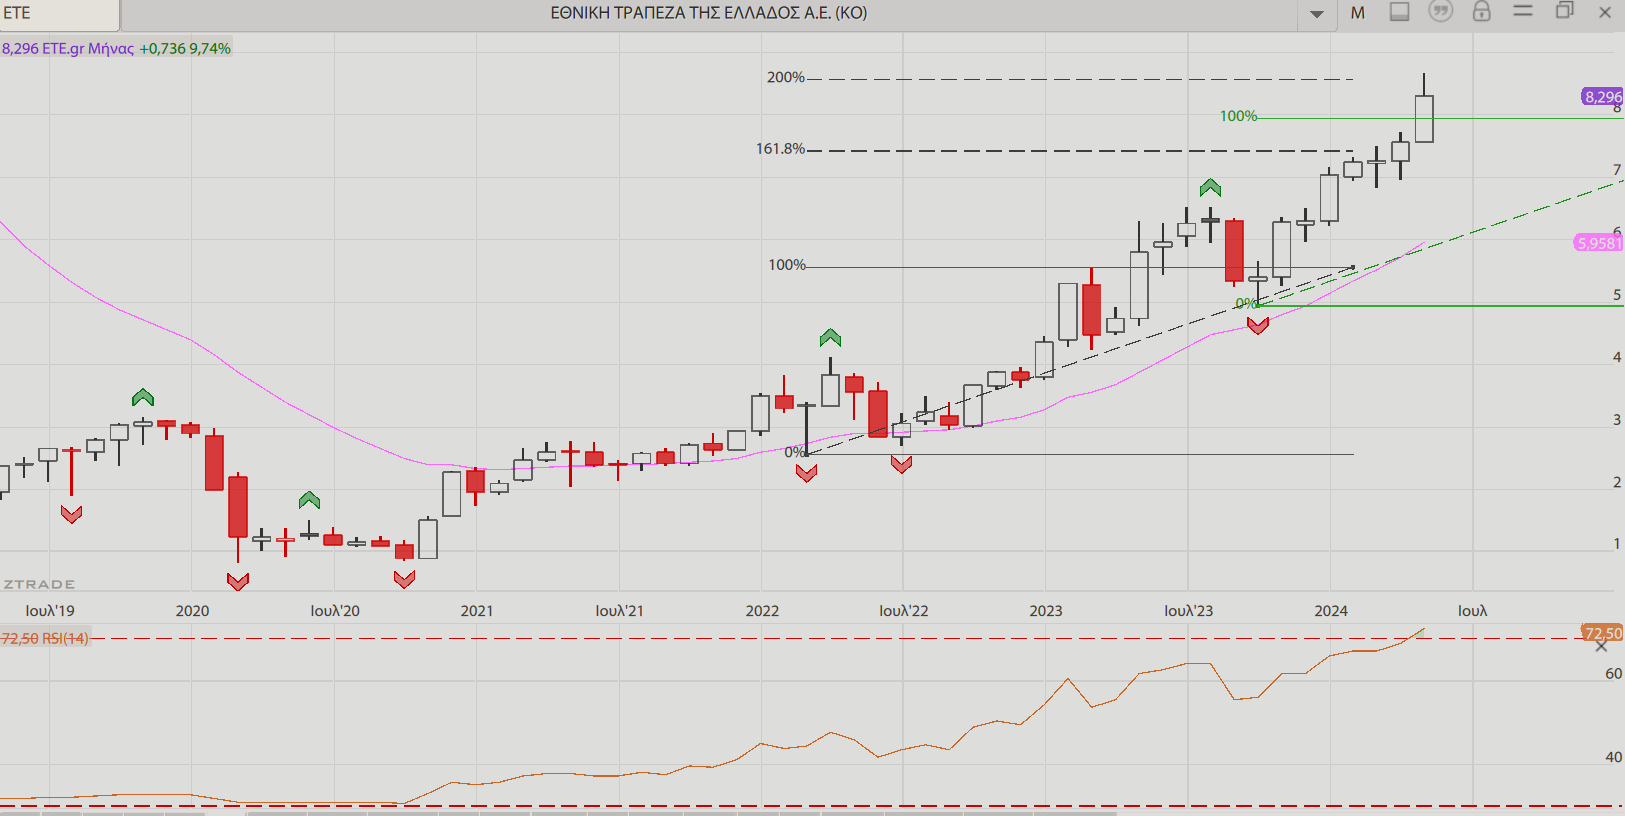Click the chart title ΕΘΝΙΚΗ ΤΡΑΠΕΖΑ ΤΗΣ ΕΛΛΑΔΟΣ
1625x816 pixels.
pyautogui.click(x=709, y=13)
